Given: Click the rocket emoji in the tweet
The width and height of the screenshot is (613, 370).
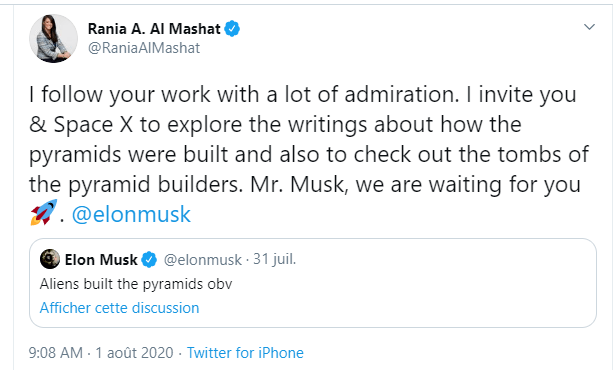Looking at the screenshot, I should [44, 212].
